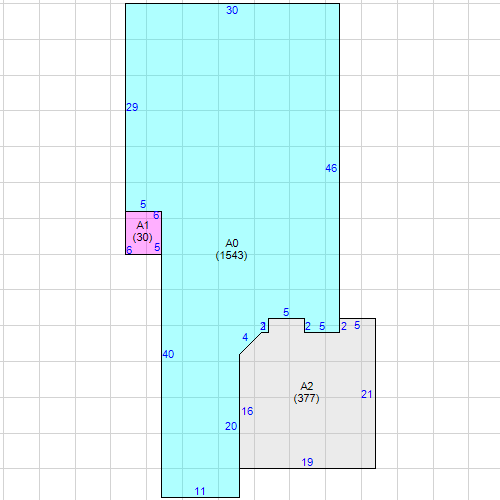Select the A1 (30) area label
This screenshot has height=500, width=500.
click(x=142, y=231)
